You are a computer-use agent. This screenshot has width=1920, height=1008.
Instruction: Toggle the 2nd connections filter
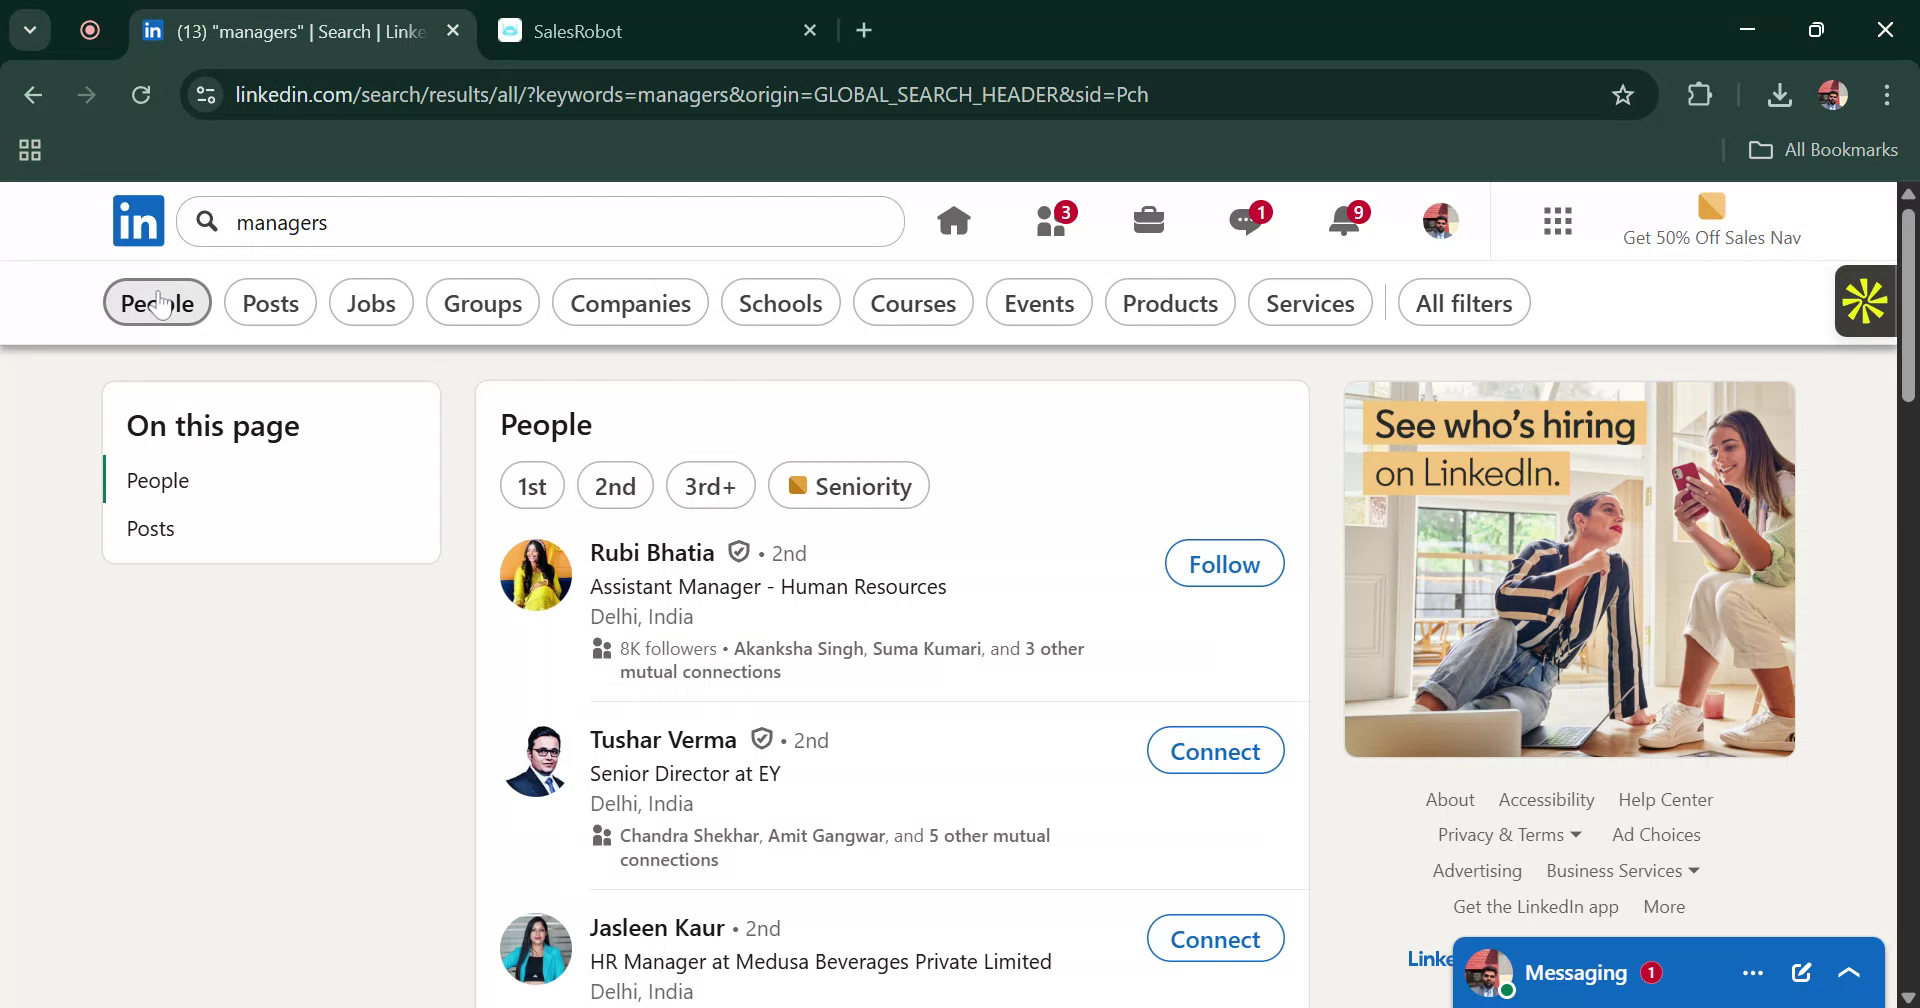(615, 485)
